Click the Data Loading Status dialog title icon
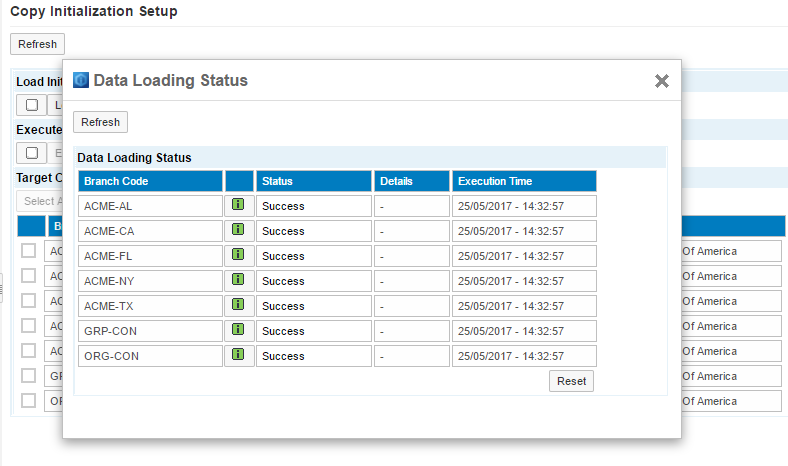 tap(82, 81)
